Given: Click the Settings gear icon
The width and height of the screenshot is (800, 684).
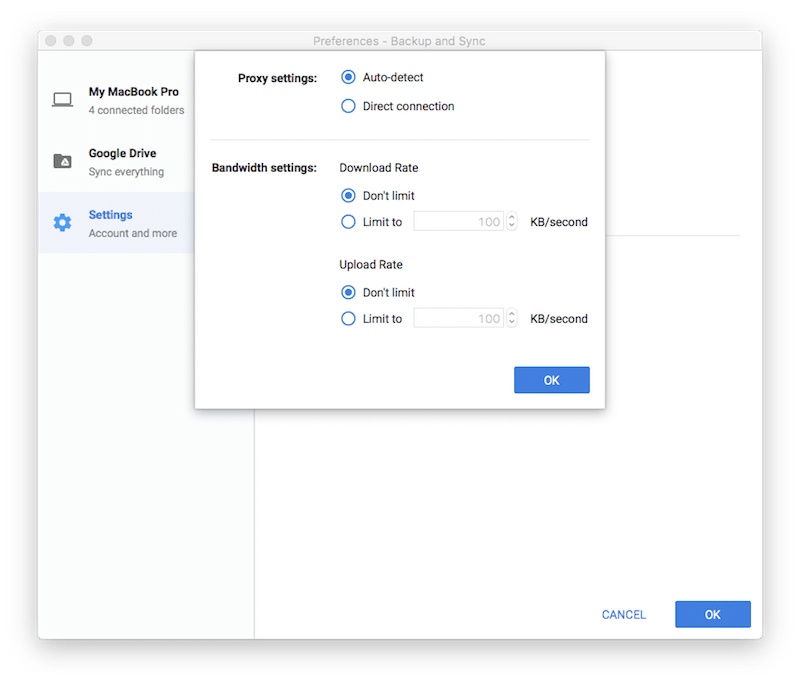Looking at the screenshot, I should click(62, 223).
